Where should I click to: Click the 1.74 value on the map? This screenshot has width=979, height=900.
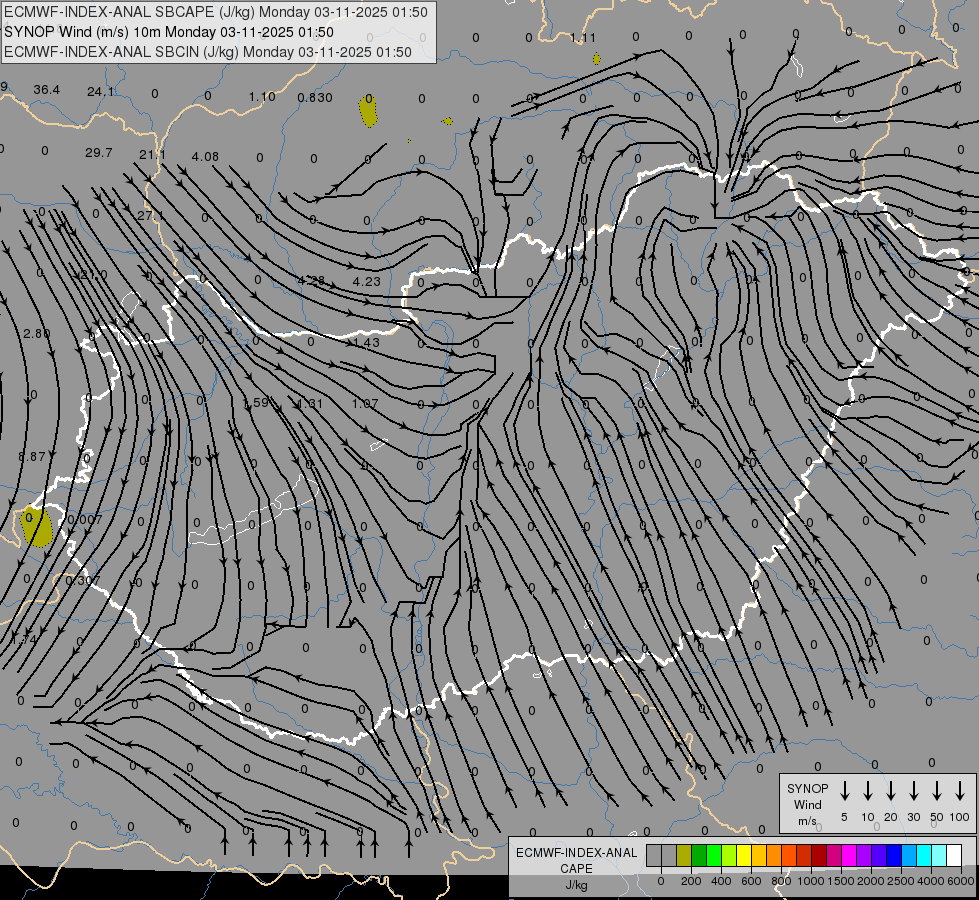[24, 640]
